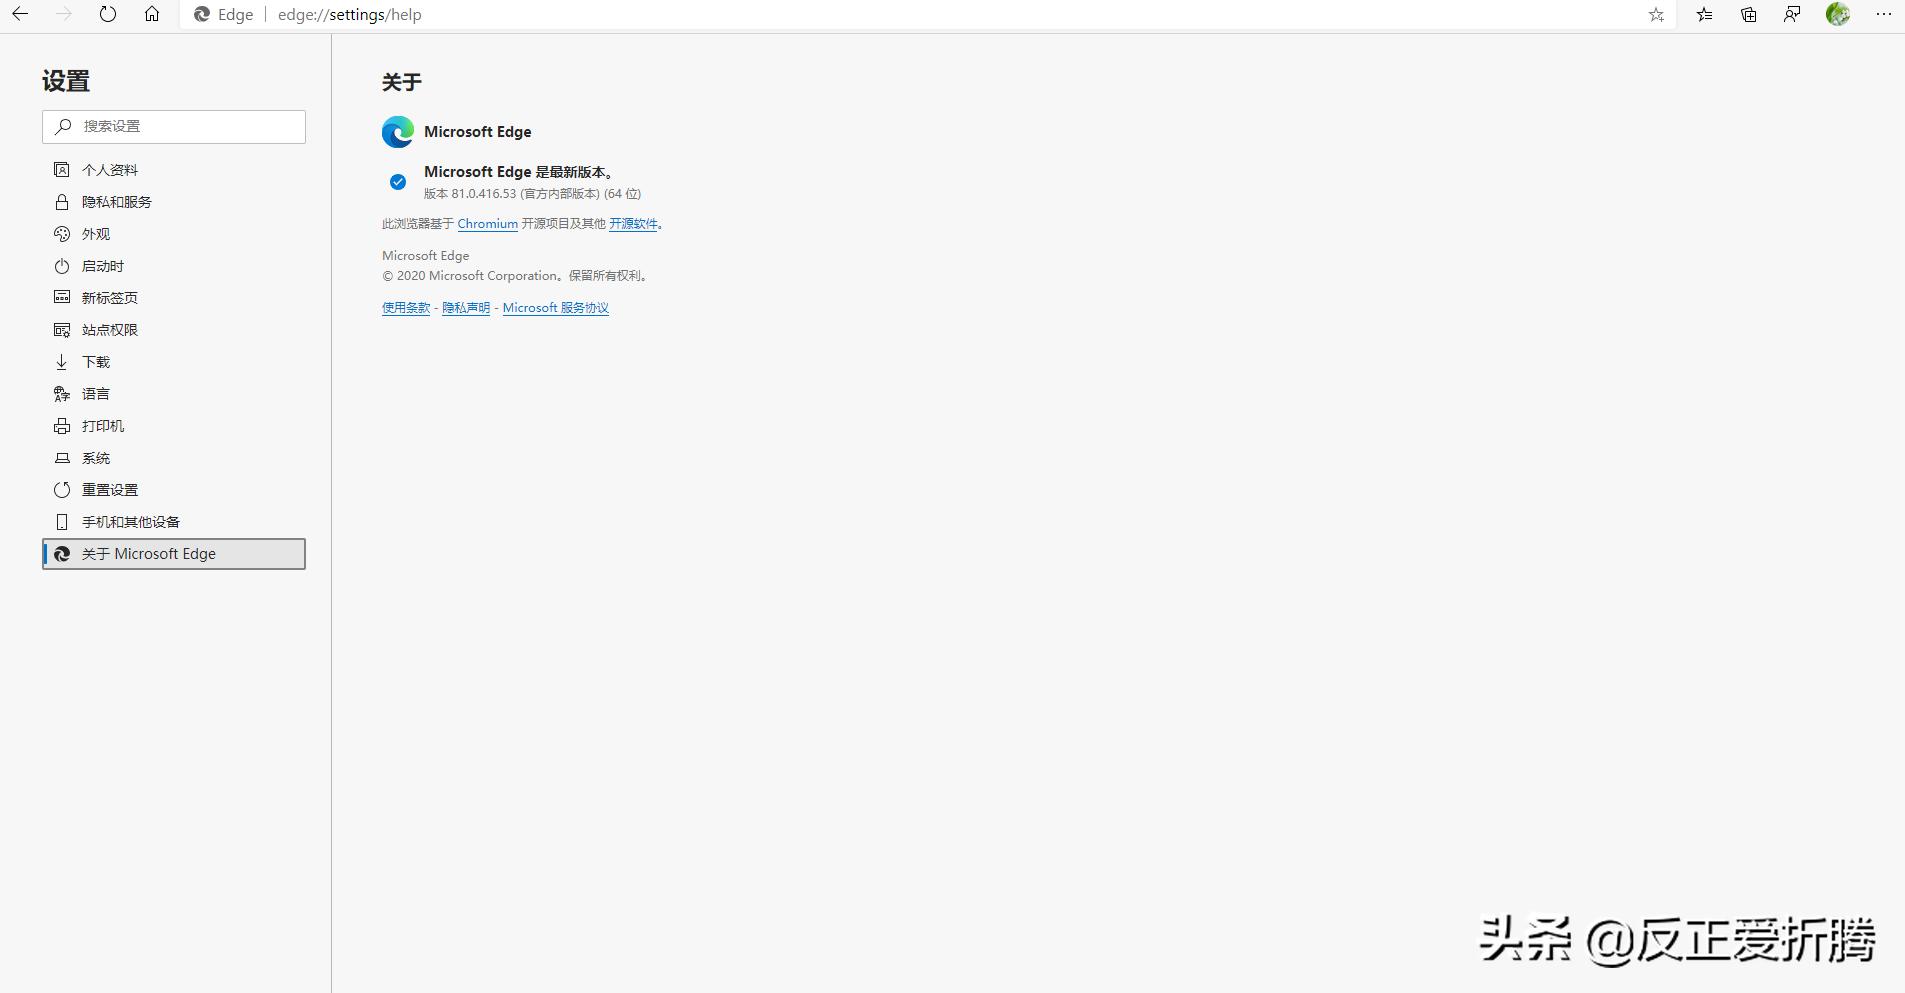The height and width of the screenshot is (993, 1905).
Task: Click the lock icon beside 隐私和服务
Action: point(62,202)
